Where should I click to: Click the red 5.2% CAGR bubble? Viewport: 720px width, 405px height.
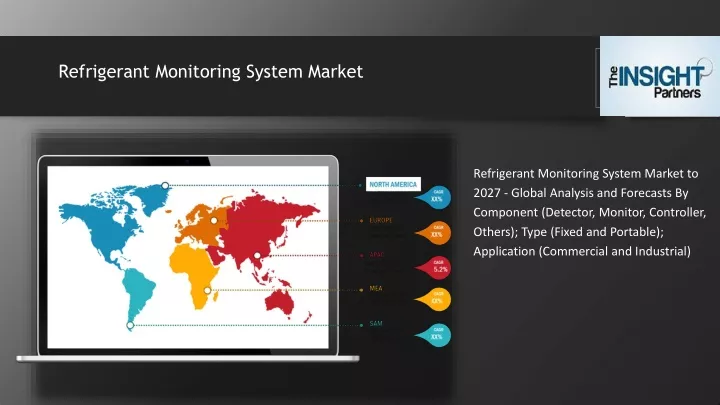point(434,267)
